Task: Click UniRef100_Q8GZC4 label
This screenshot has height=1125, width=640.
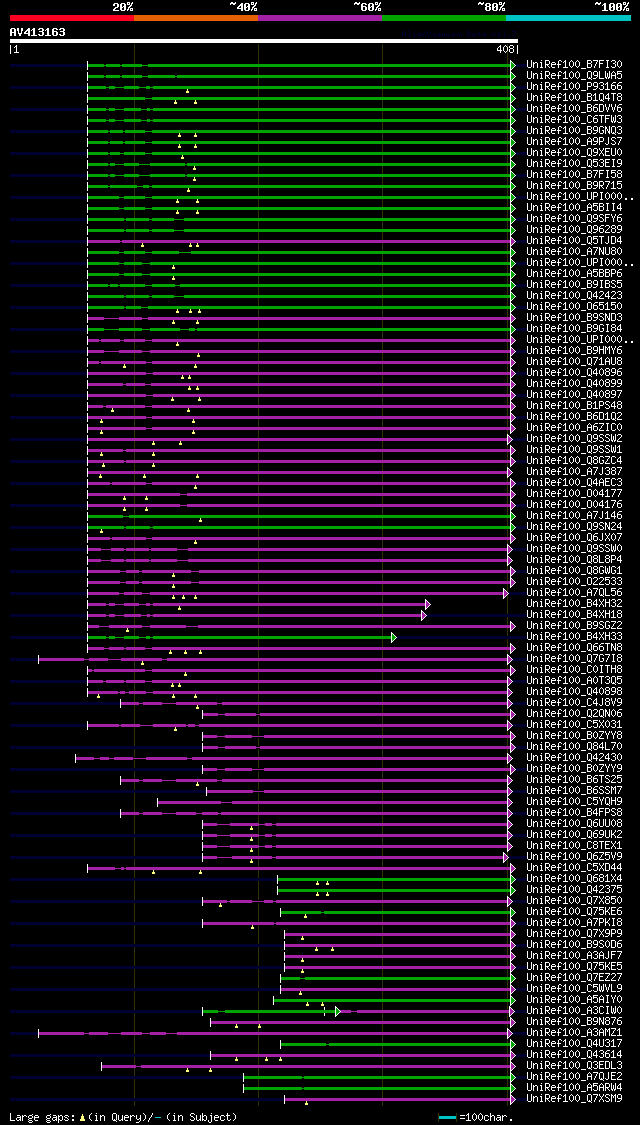Action: coord(574,461)
